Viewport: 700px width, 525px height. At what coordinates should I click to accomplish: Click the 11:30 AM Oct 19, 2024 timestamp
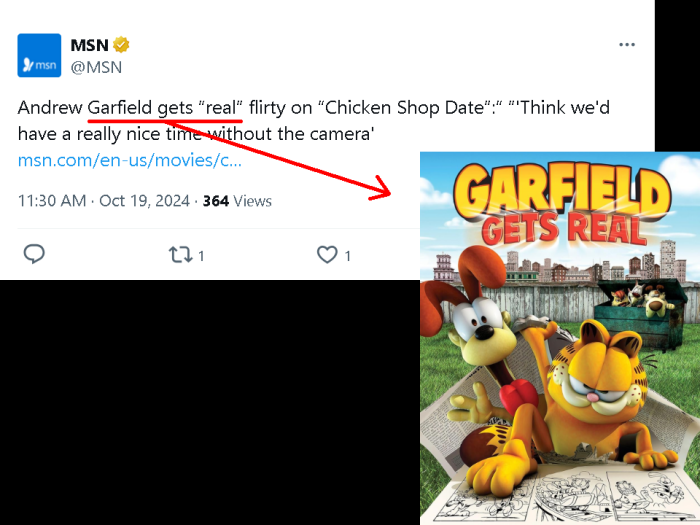point(104,201)
